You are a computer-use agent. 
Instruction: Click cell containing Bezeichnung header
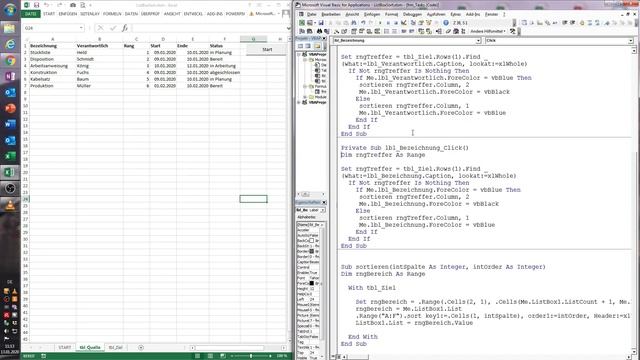(x=52, y=46)
